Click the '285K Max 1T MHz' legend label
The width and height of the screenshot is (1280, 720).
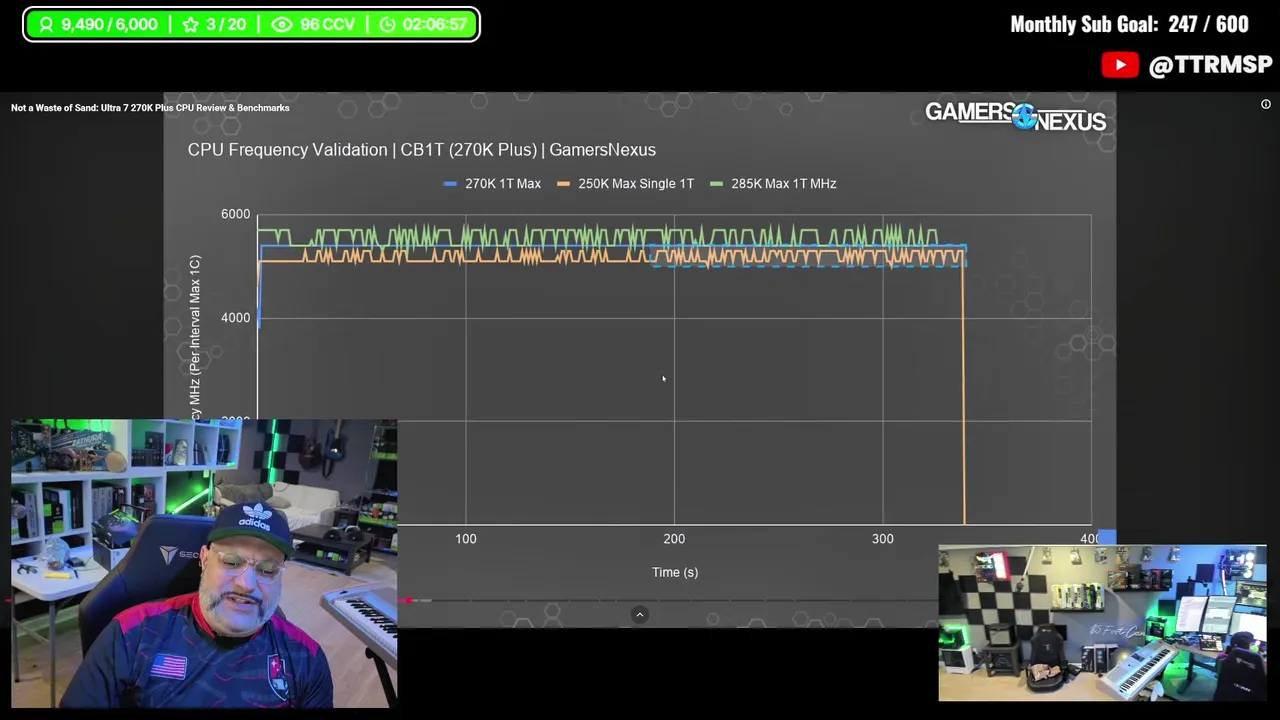pos(783,184)
